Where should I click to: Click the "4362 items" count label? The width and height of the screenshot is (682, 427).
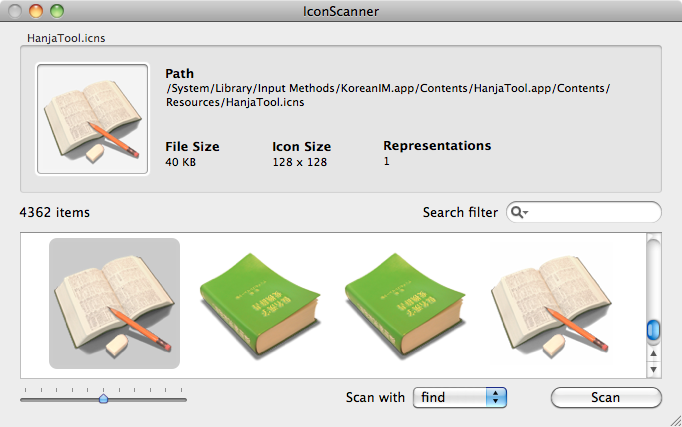pos(54,212)
